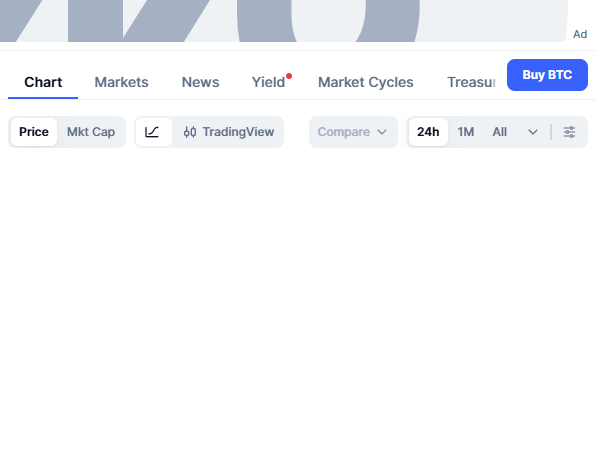Switch to the line chart icon view
Screen dimensions: 596x470
153,132
